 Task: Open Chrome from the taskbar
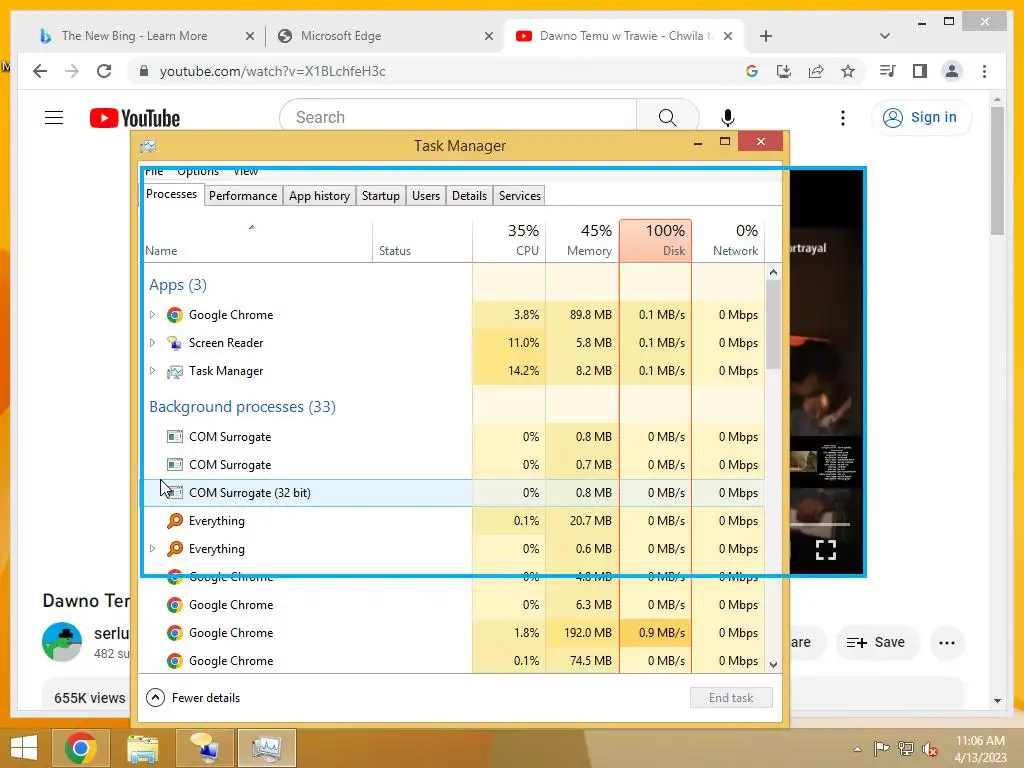pos(81,748)
